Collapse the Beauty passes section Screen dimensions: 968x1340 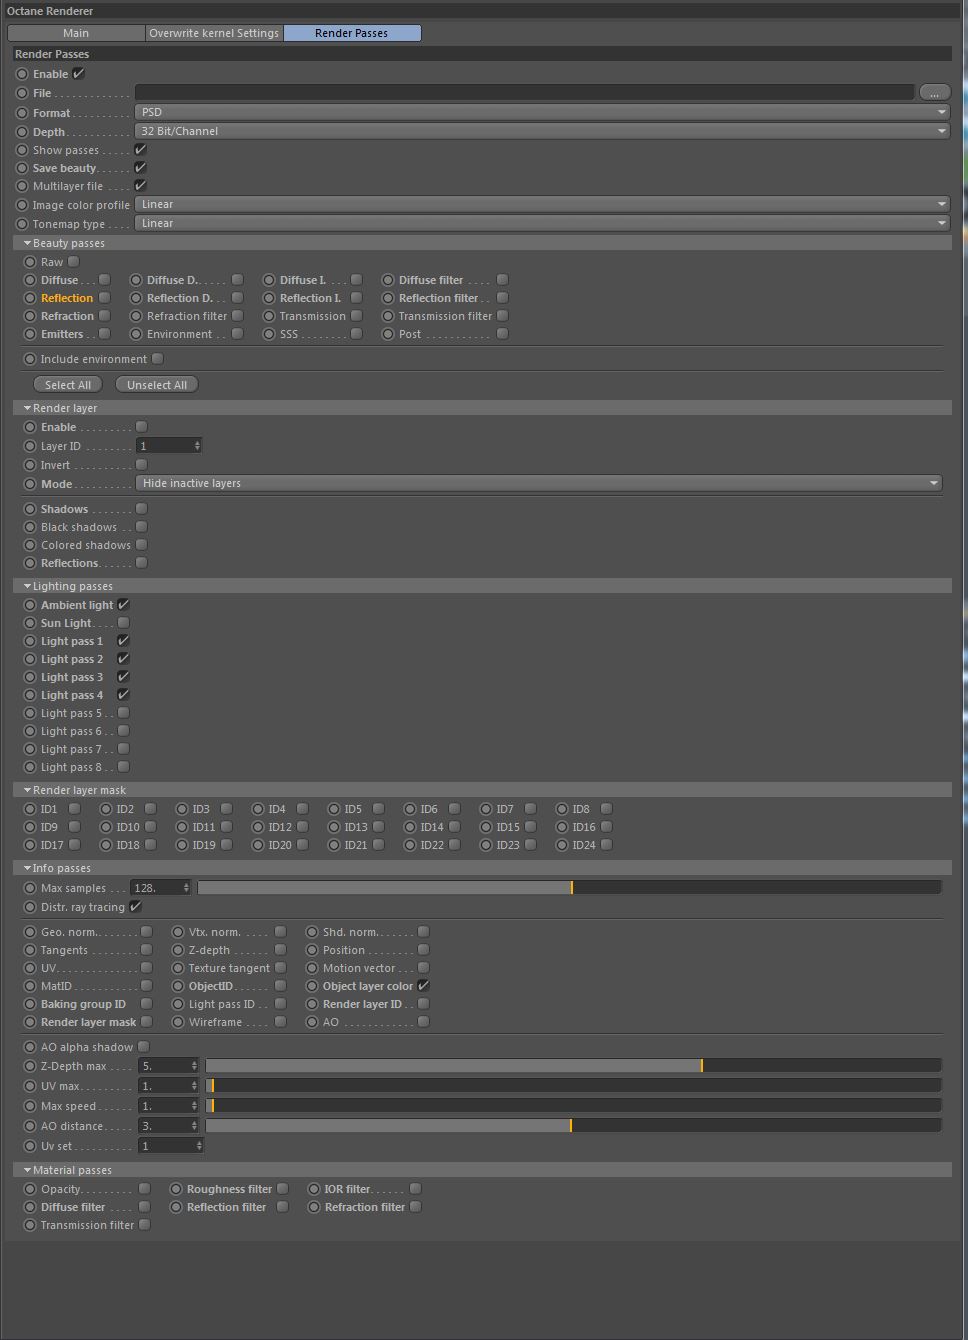click(27, 243)
